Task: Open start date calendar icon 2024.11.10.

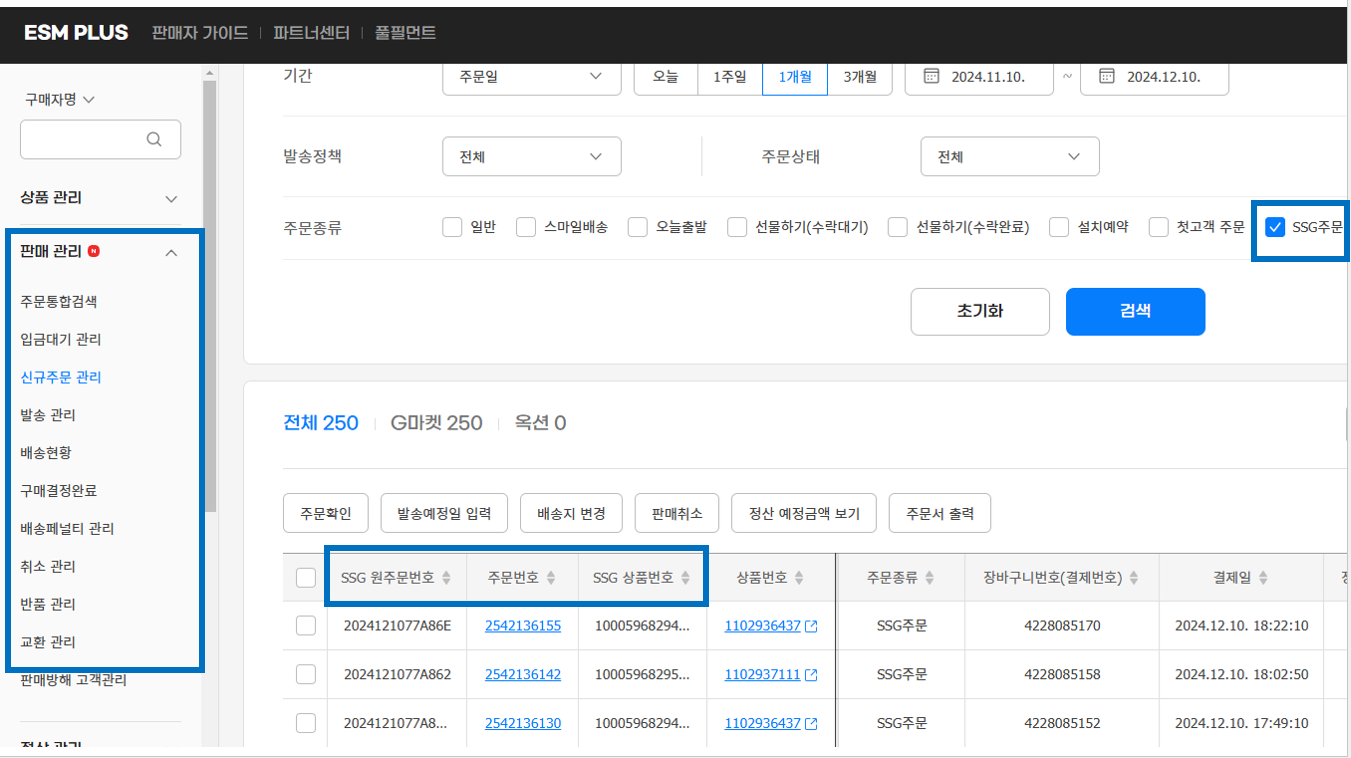Action: click(931, 76)
